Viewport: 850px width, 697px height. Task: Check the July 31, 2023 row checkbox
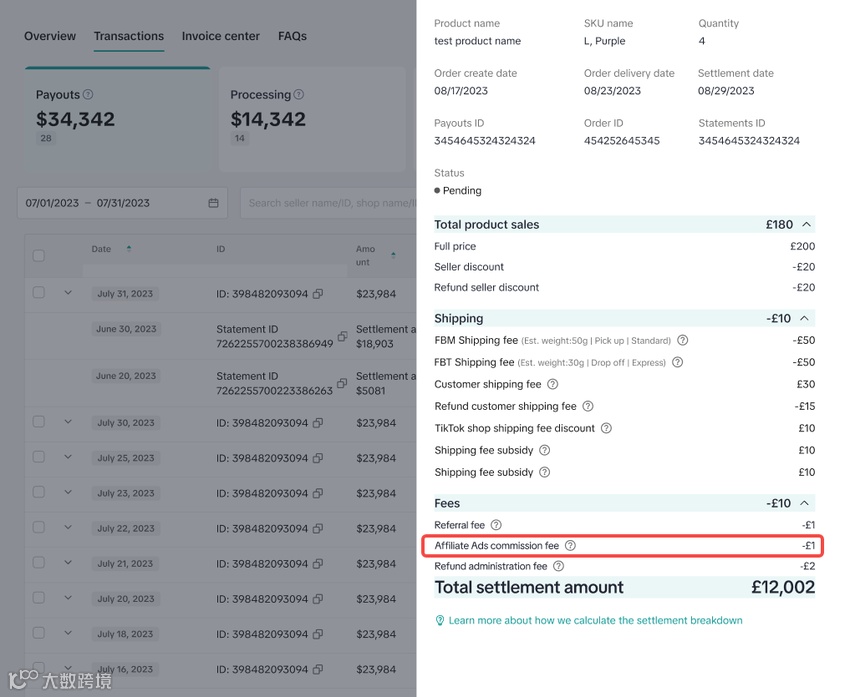point(38,293)
